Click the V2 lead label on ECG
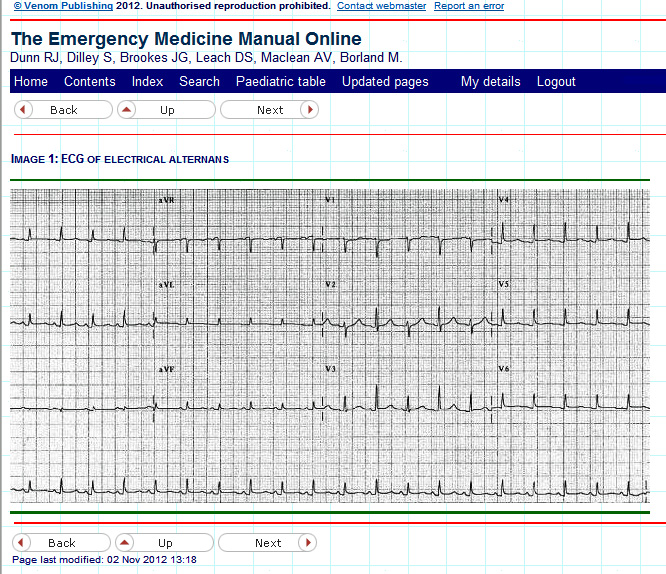666x574 pixels. click(330, 284)
